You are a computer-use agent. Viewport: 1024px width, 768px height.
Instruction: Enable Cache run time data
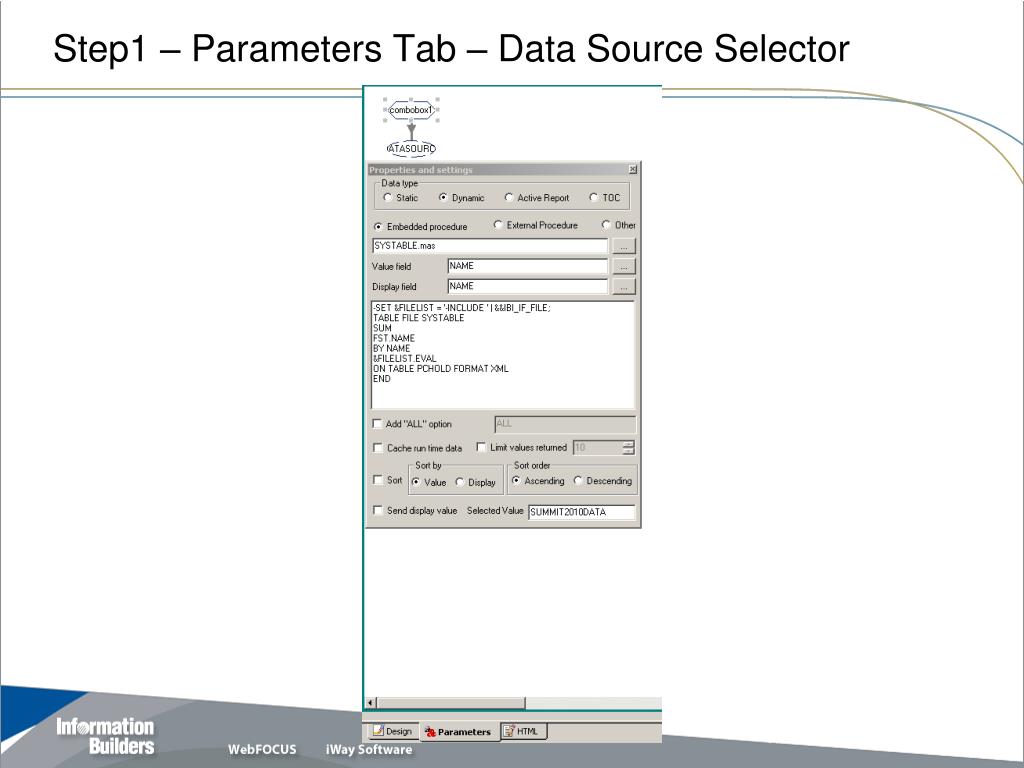click(377, 448)
